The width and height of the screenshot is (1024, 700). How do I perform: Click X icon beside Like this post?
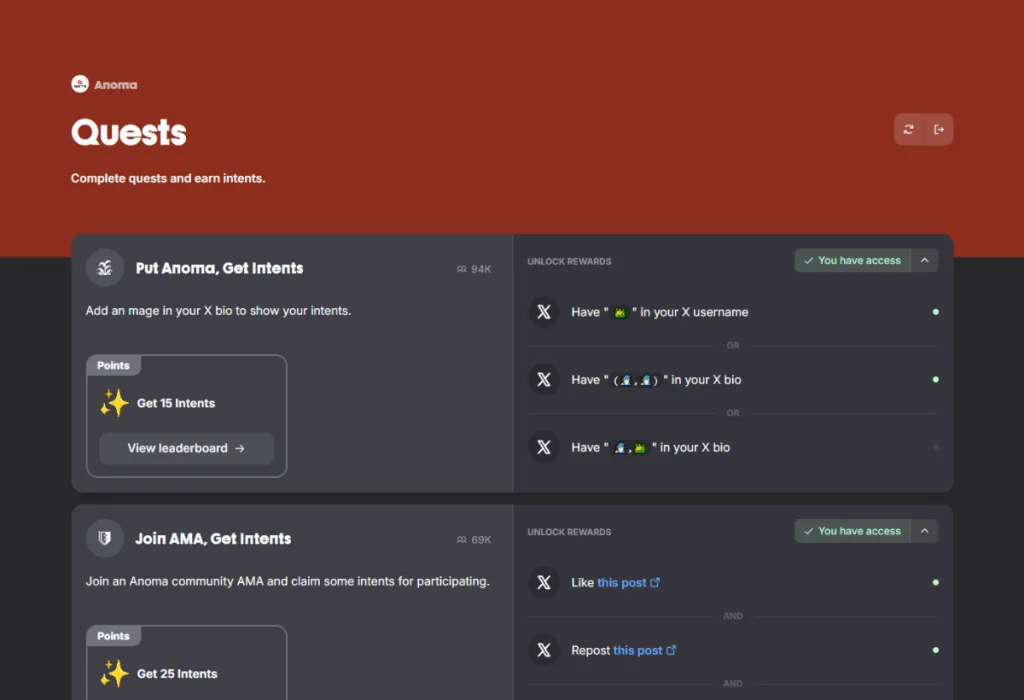coord(544,582)
